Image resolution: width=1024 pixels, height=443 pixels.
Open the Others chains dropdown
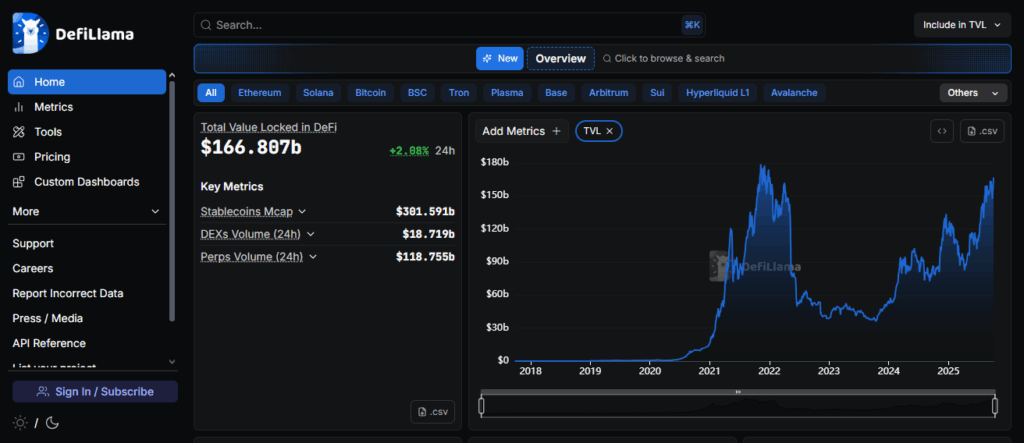click(972, 93)
